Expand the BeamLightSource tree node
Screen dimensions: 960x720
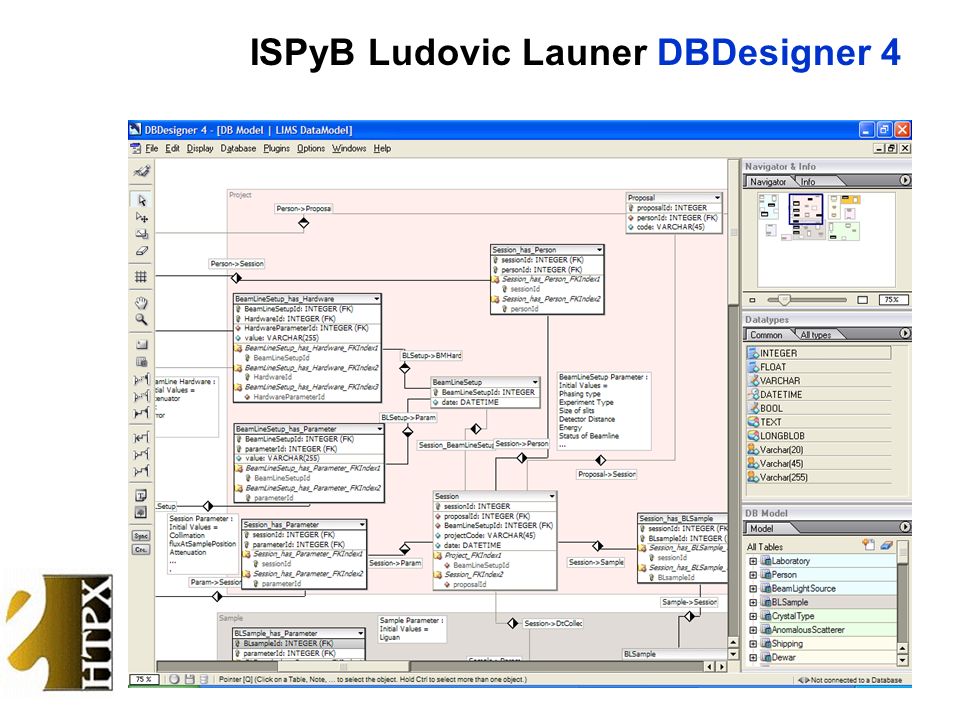pyautogui.click(x=752, y=588)
